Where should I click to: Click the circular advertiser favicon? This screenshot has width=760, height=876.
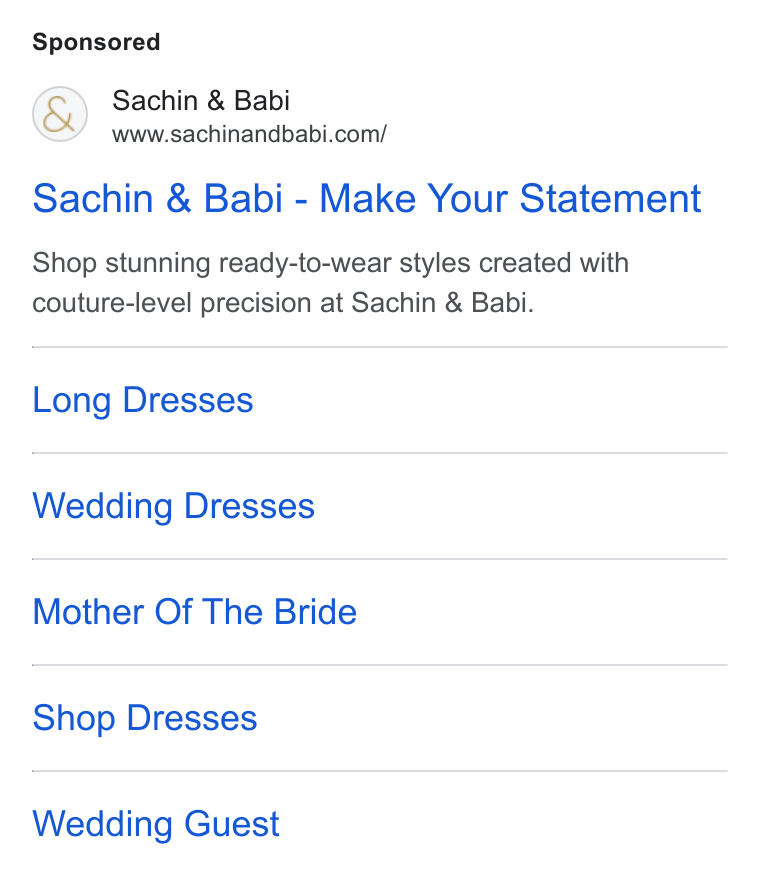coord(60,114)
